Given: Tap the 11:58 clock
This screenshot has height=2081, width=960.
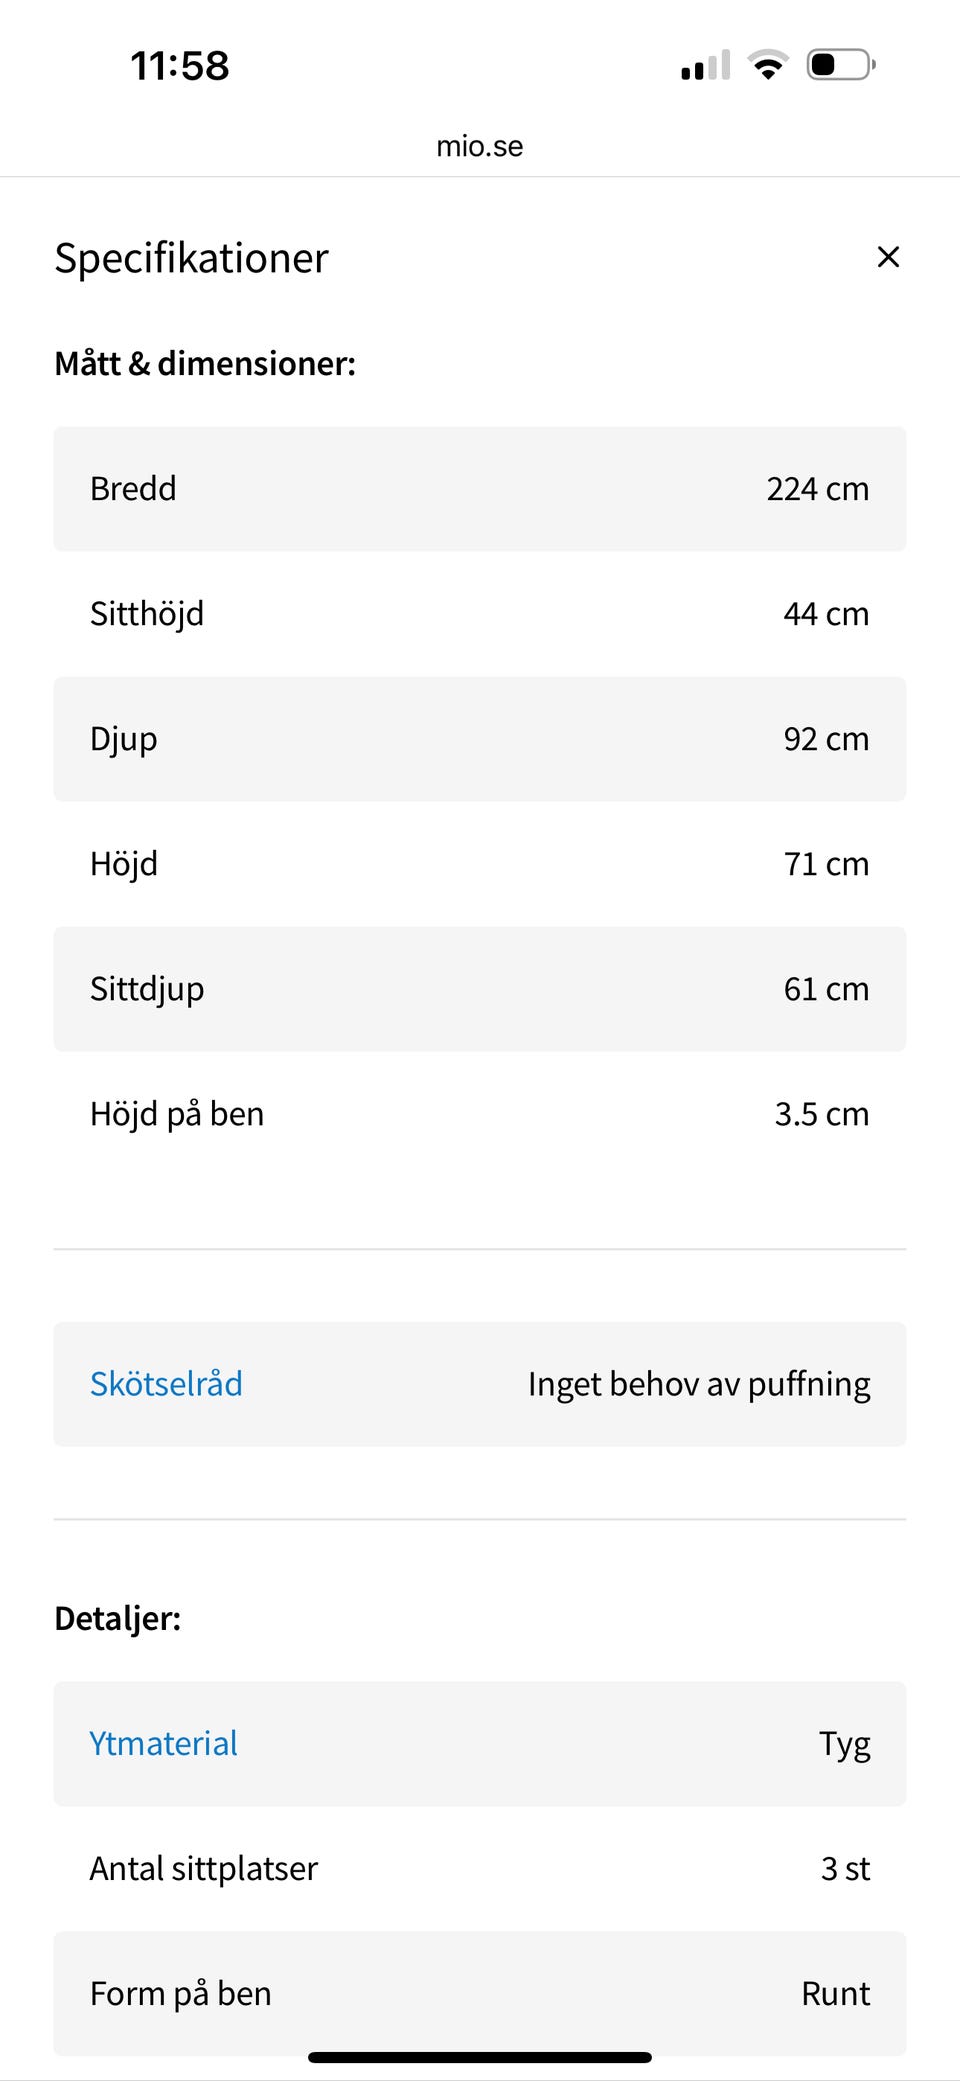Looking at the screenshot, I should point(180,66).
